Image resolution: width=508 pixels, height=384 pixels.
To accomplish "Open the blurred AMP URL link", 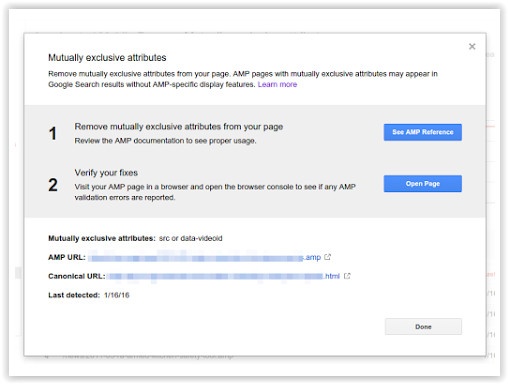I will tap(205, 258).
